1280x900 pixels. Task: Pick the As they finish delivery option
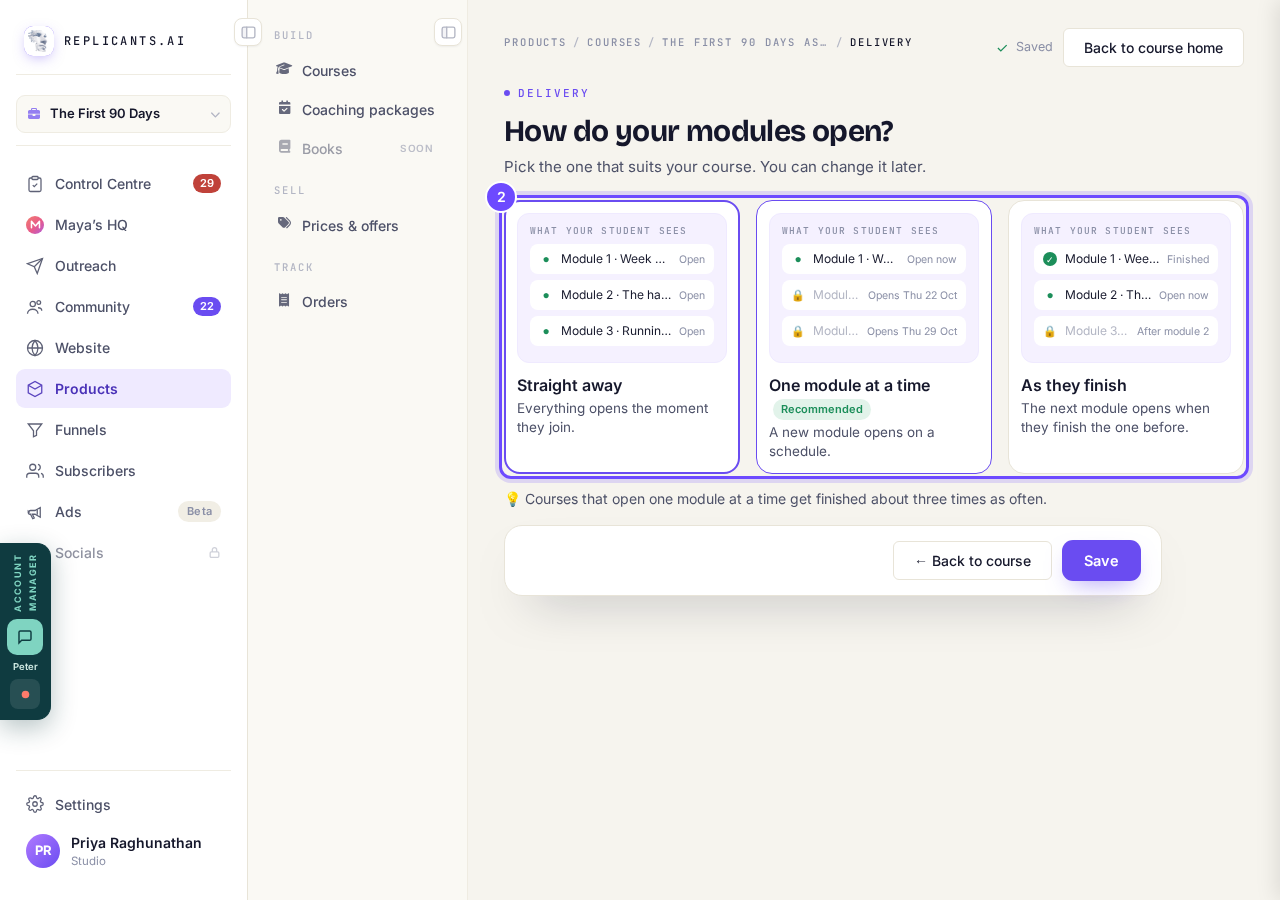pyautogui.click(x=1126, y=337)
